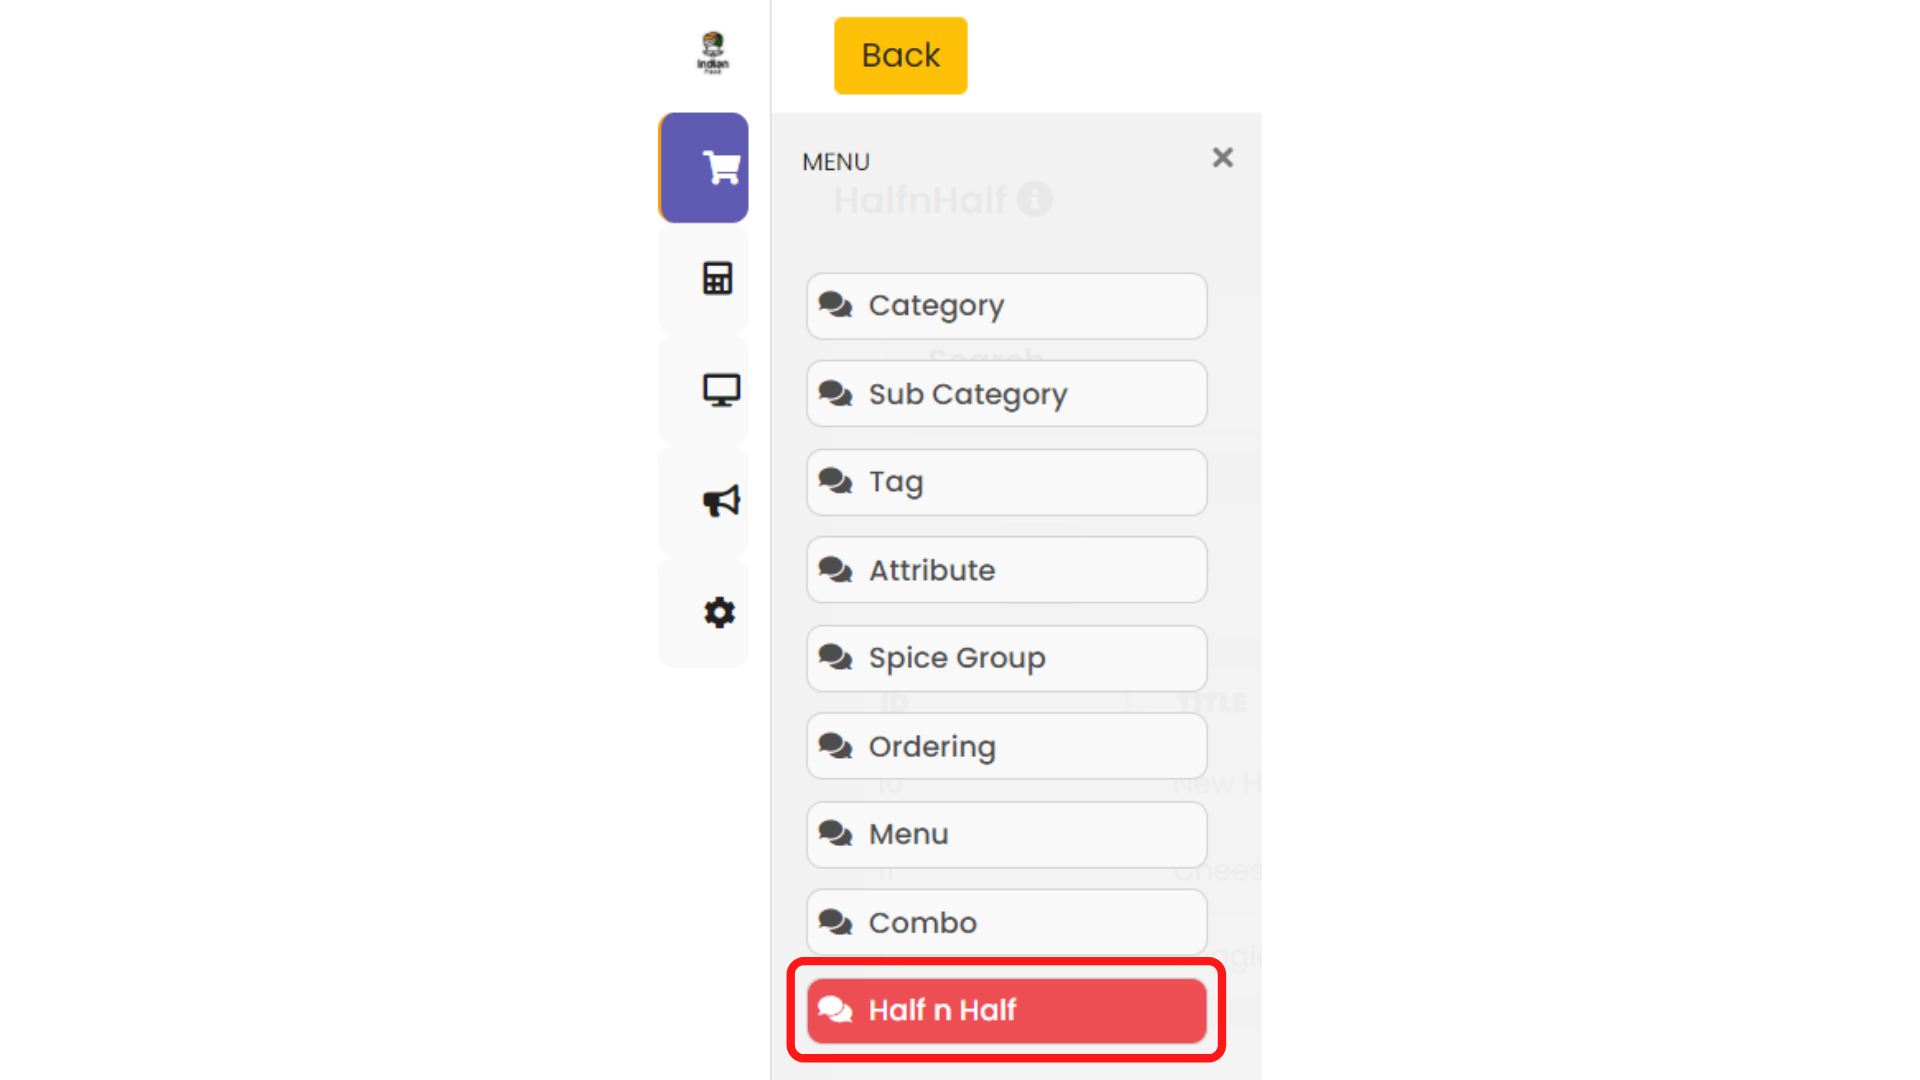The height and width of the screenshot is (1080, 1920).
Task: Click the shopping cart sidebar icon
Action: [720, 168]
